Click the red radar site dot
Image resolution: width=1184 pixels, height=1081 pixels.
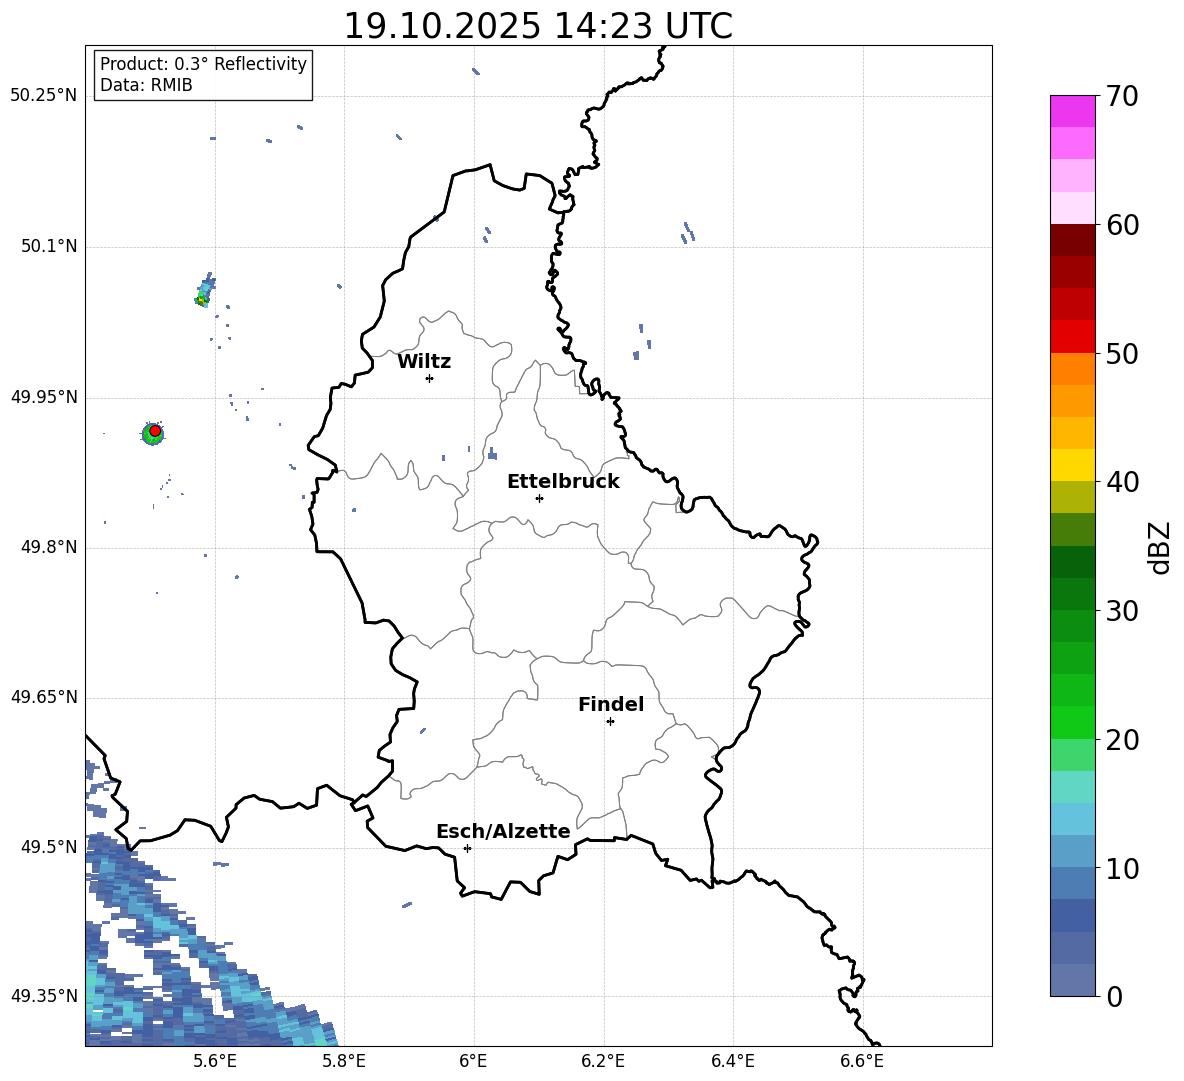pos(155,431)
